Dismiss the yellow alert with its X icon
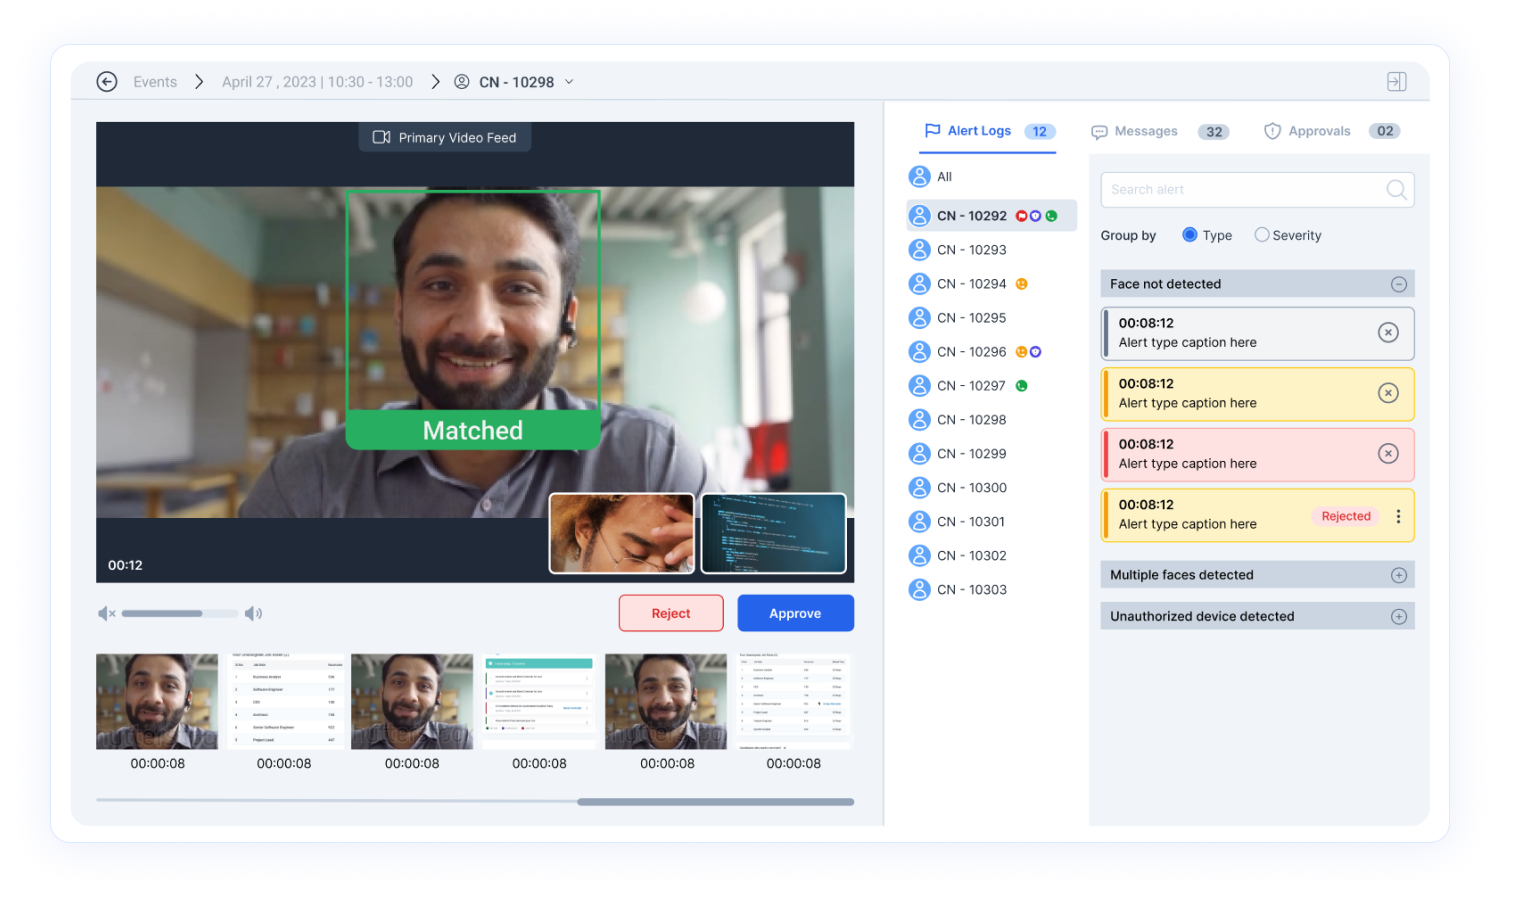This screenshot has width=1525, height=897. [x=1388, y=393]
